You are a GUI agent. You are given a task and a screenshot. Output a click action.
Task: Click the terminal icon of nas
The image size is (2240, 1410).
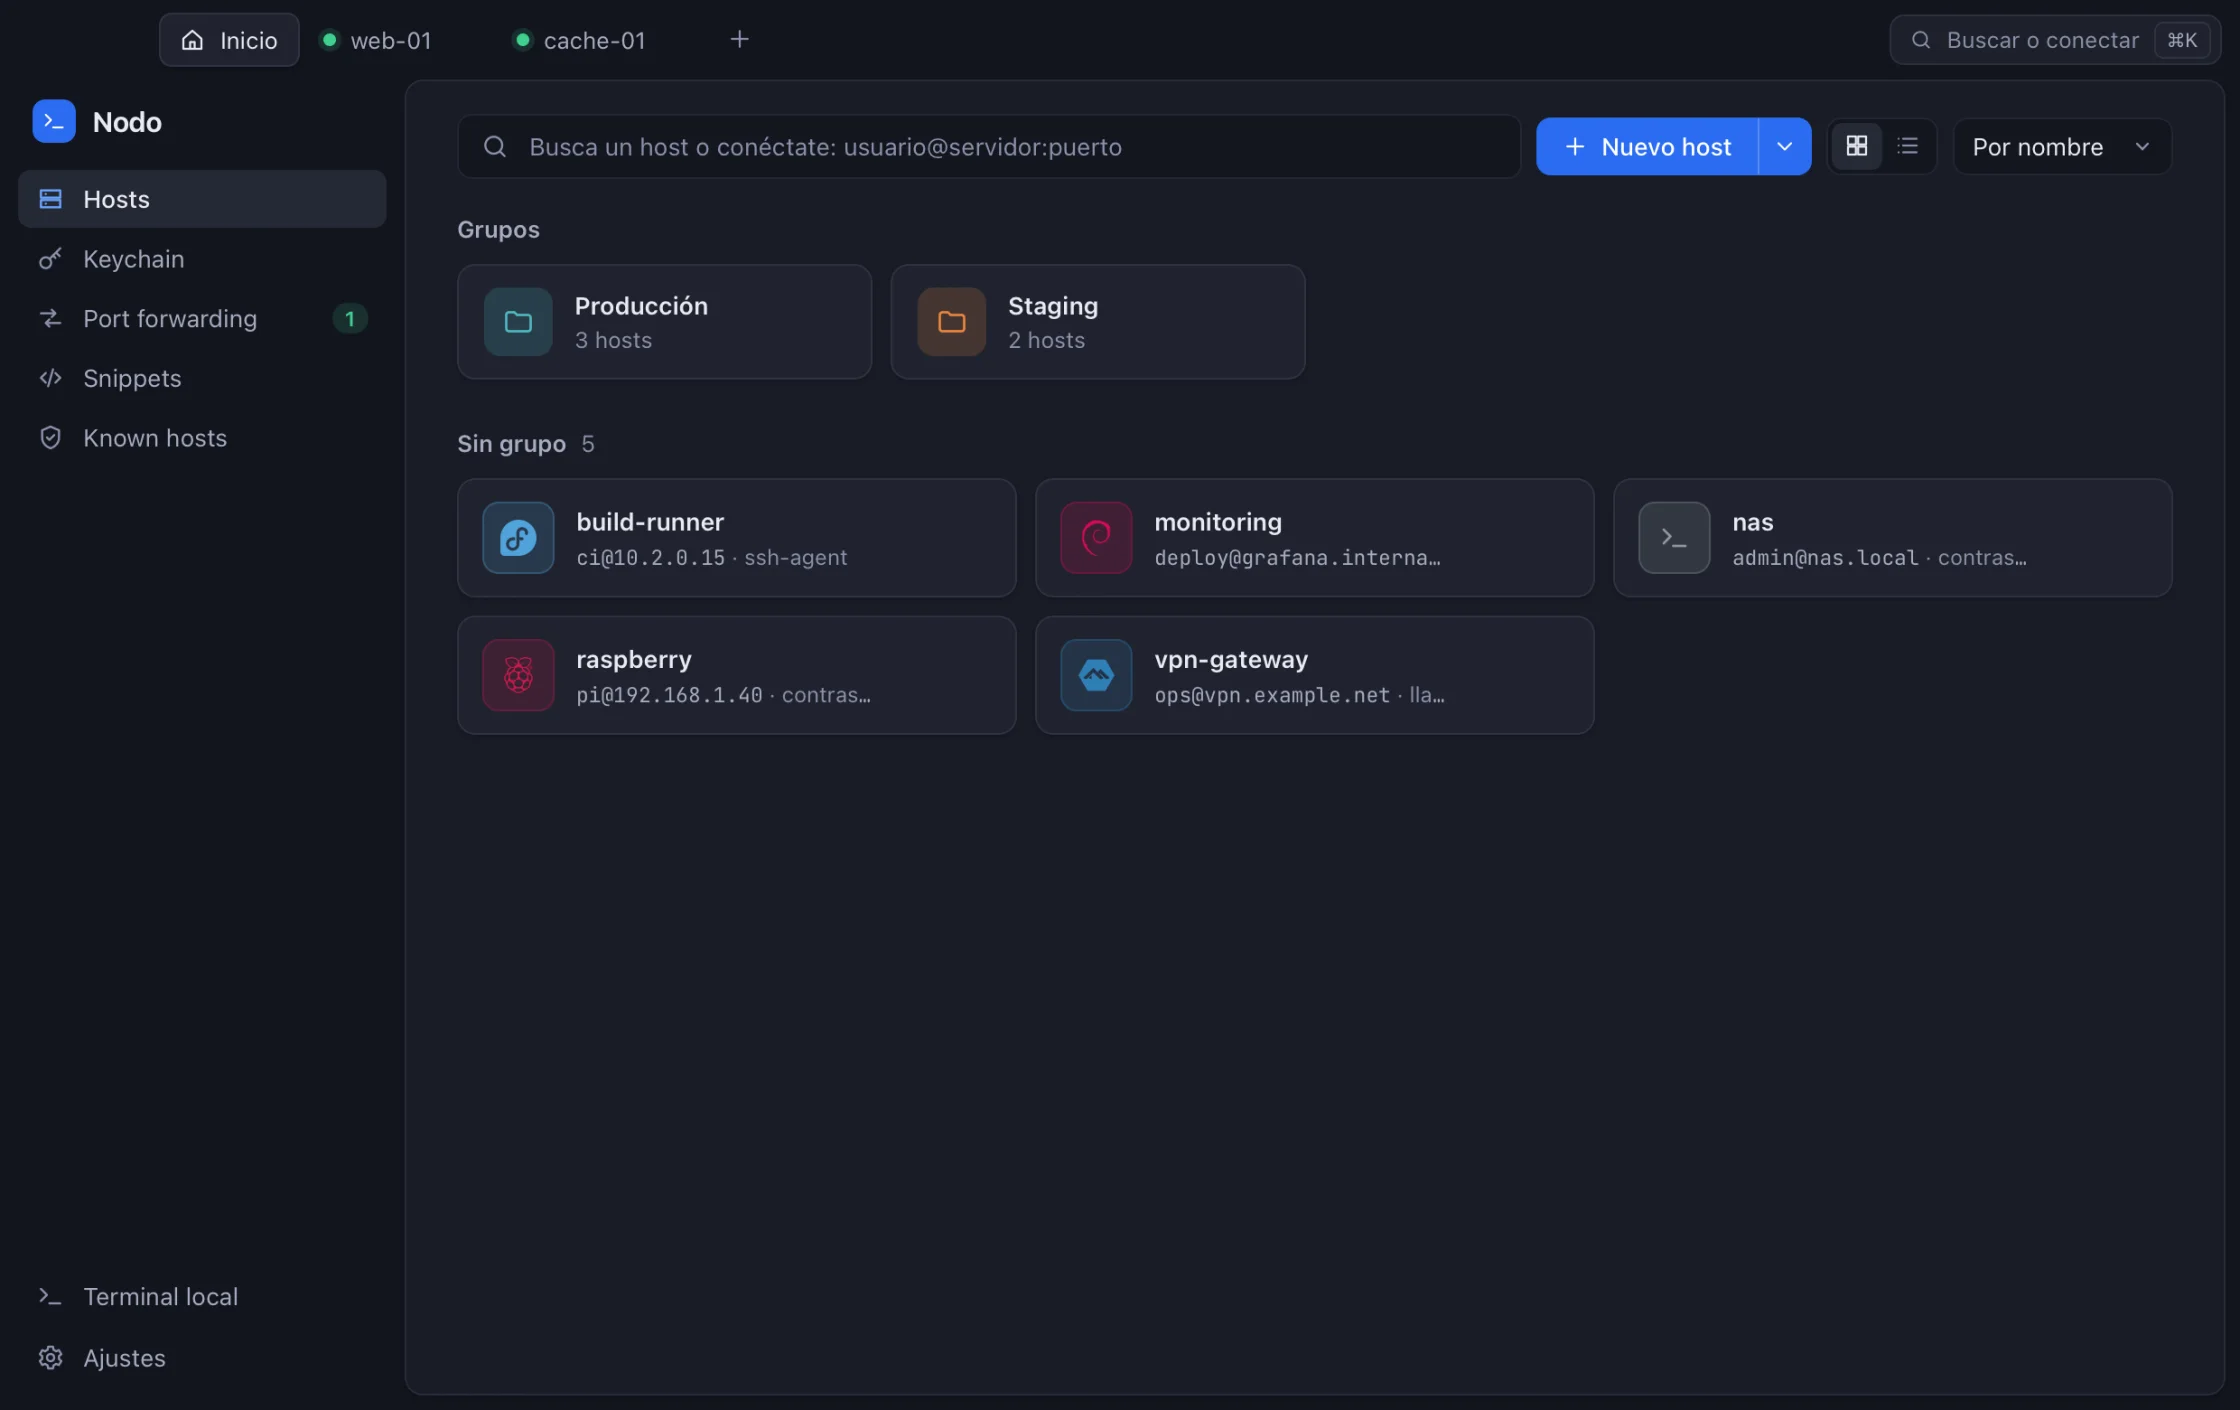pyautogui.click(x=1674, y=538)
